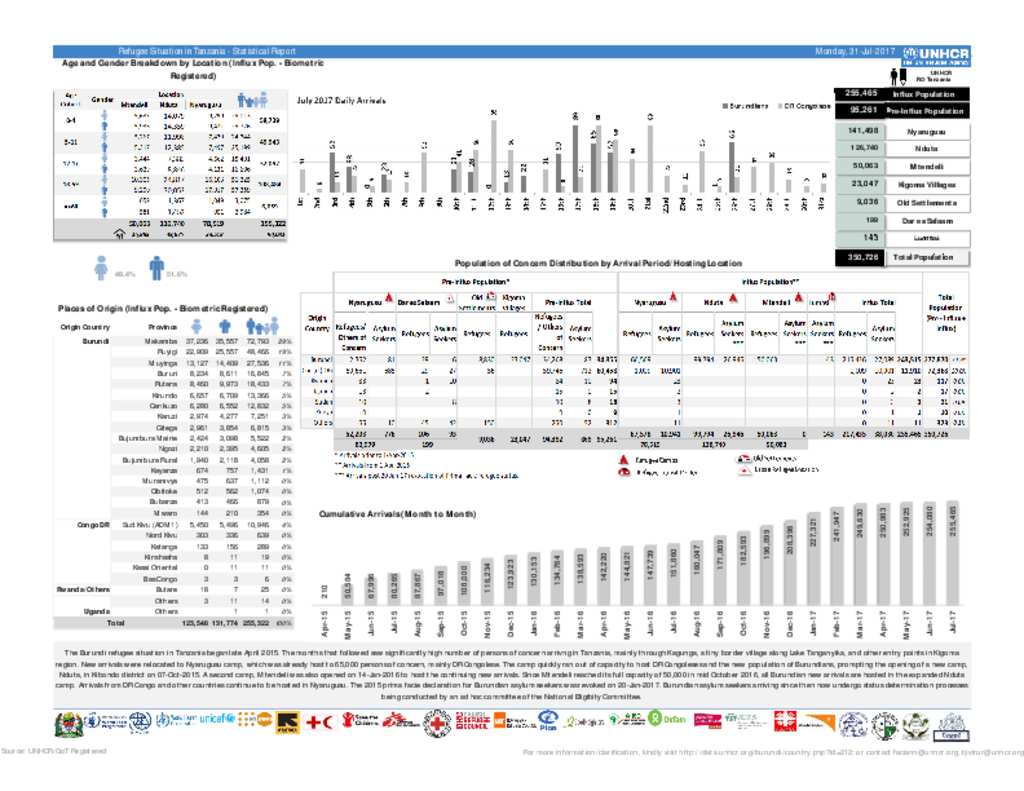The image size is (1024, 791).
Task: Click the Jan-17 cumulative arrivals bar
Action: pos(814,559)
